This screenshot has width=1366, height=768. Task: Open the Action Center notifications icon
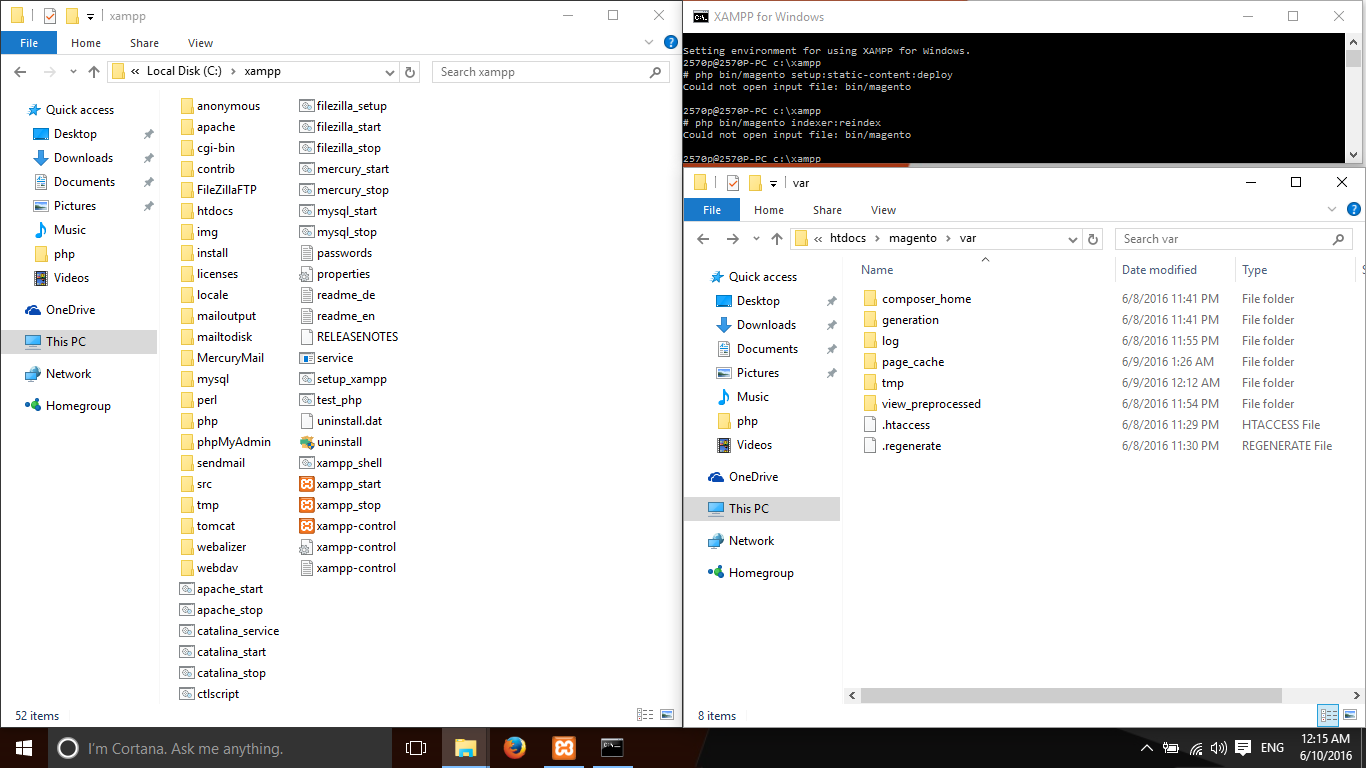click(x=1242, y=748)
